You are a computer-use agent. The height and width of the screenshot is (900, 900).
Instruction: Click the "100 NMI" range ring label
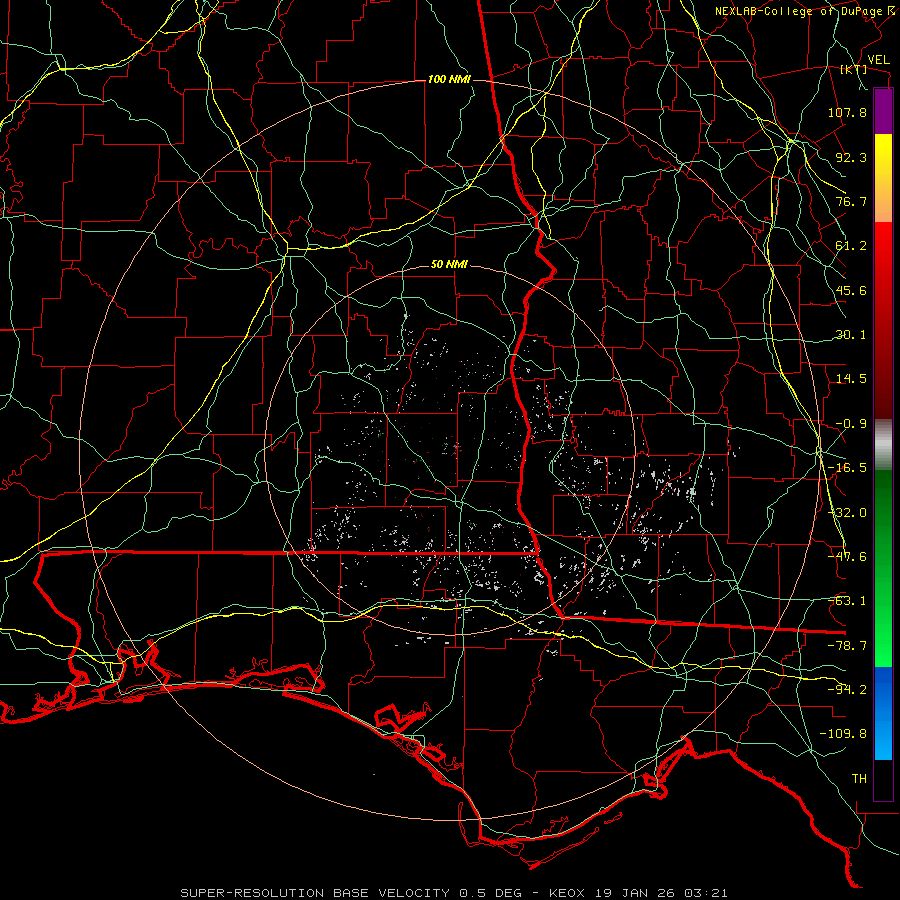pyautogui.click(x=449, y=79)
